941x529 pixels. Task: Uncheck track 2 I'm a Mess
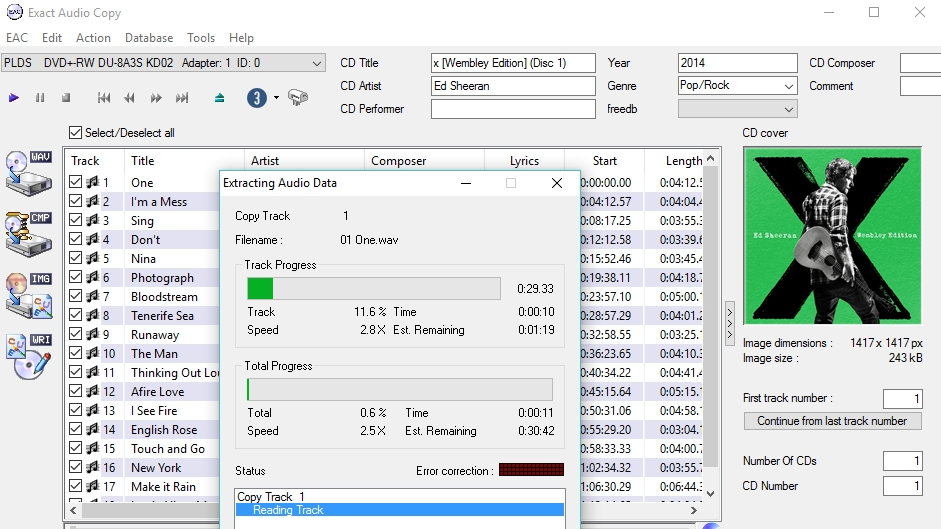pyautogui.click(x=75, y=201)
